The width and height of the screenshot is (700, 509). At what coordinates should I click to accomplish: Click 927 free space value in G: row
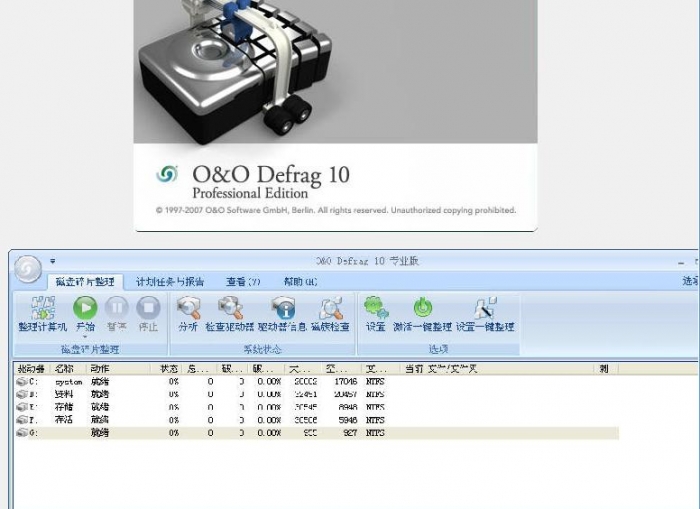(350, 433)
